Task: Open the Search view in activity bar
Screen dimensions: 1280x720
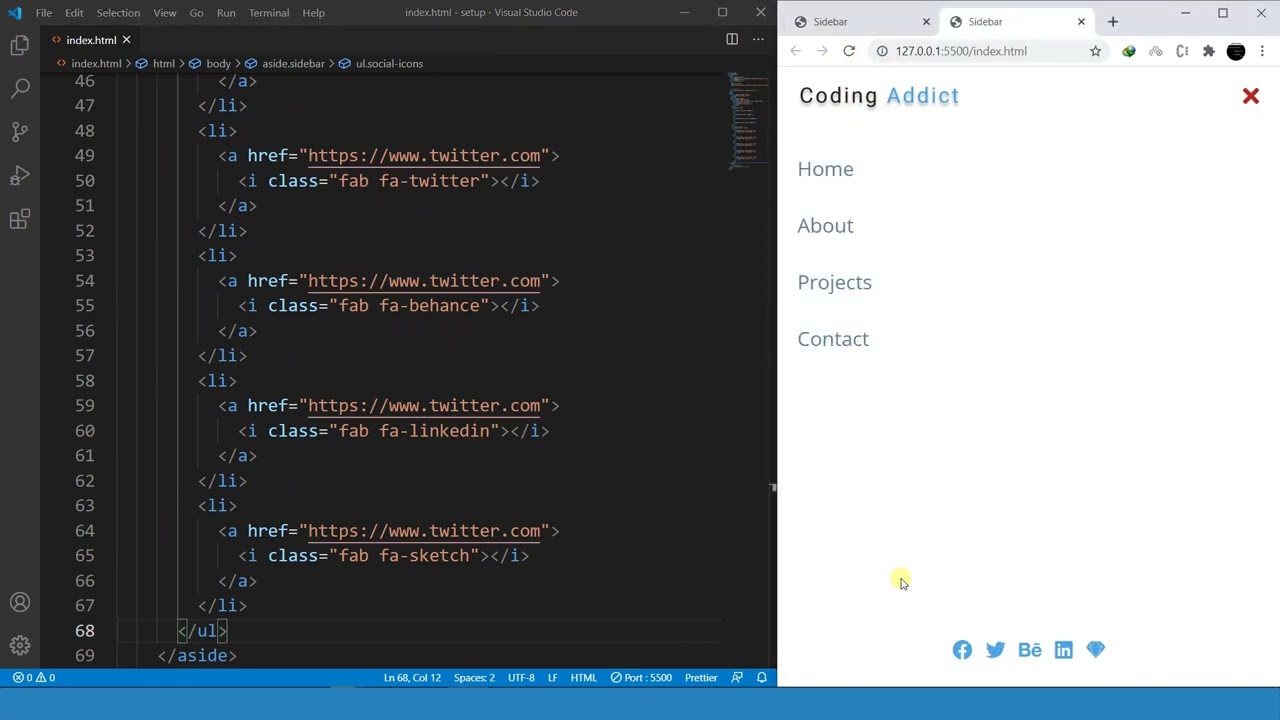Action: (20, 89)
